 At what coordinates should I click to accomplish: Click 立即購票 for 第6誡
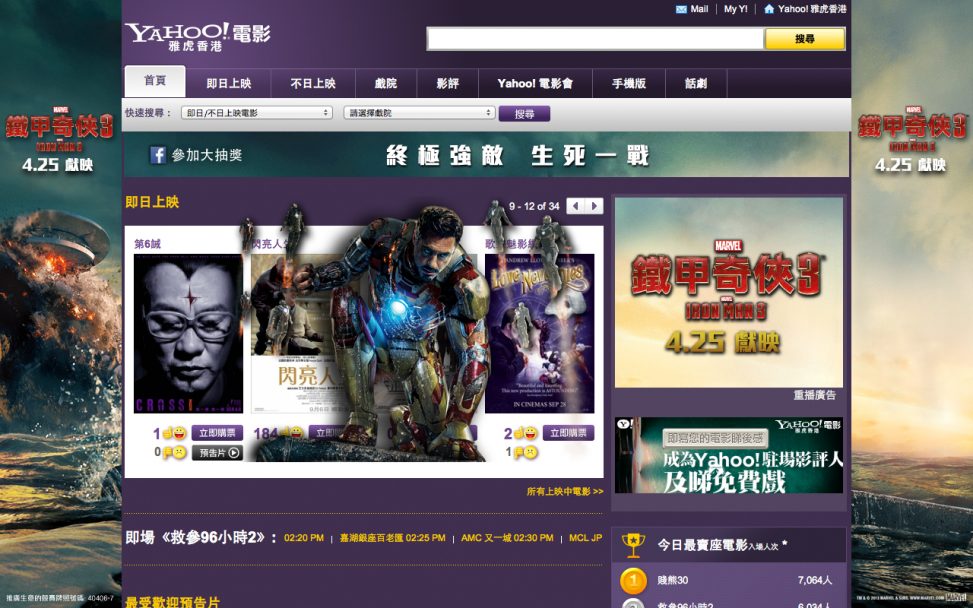pos(217,433)
